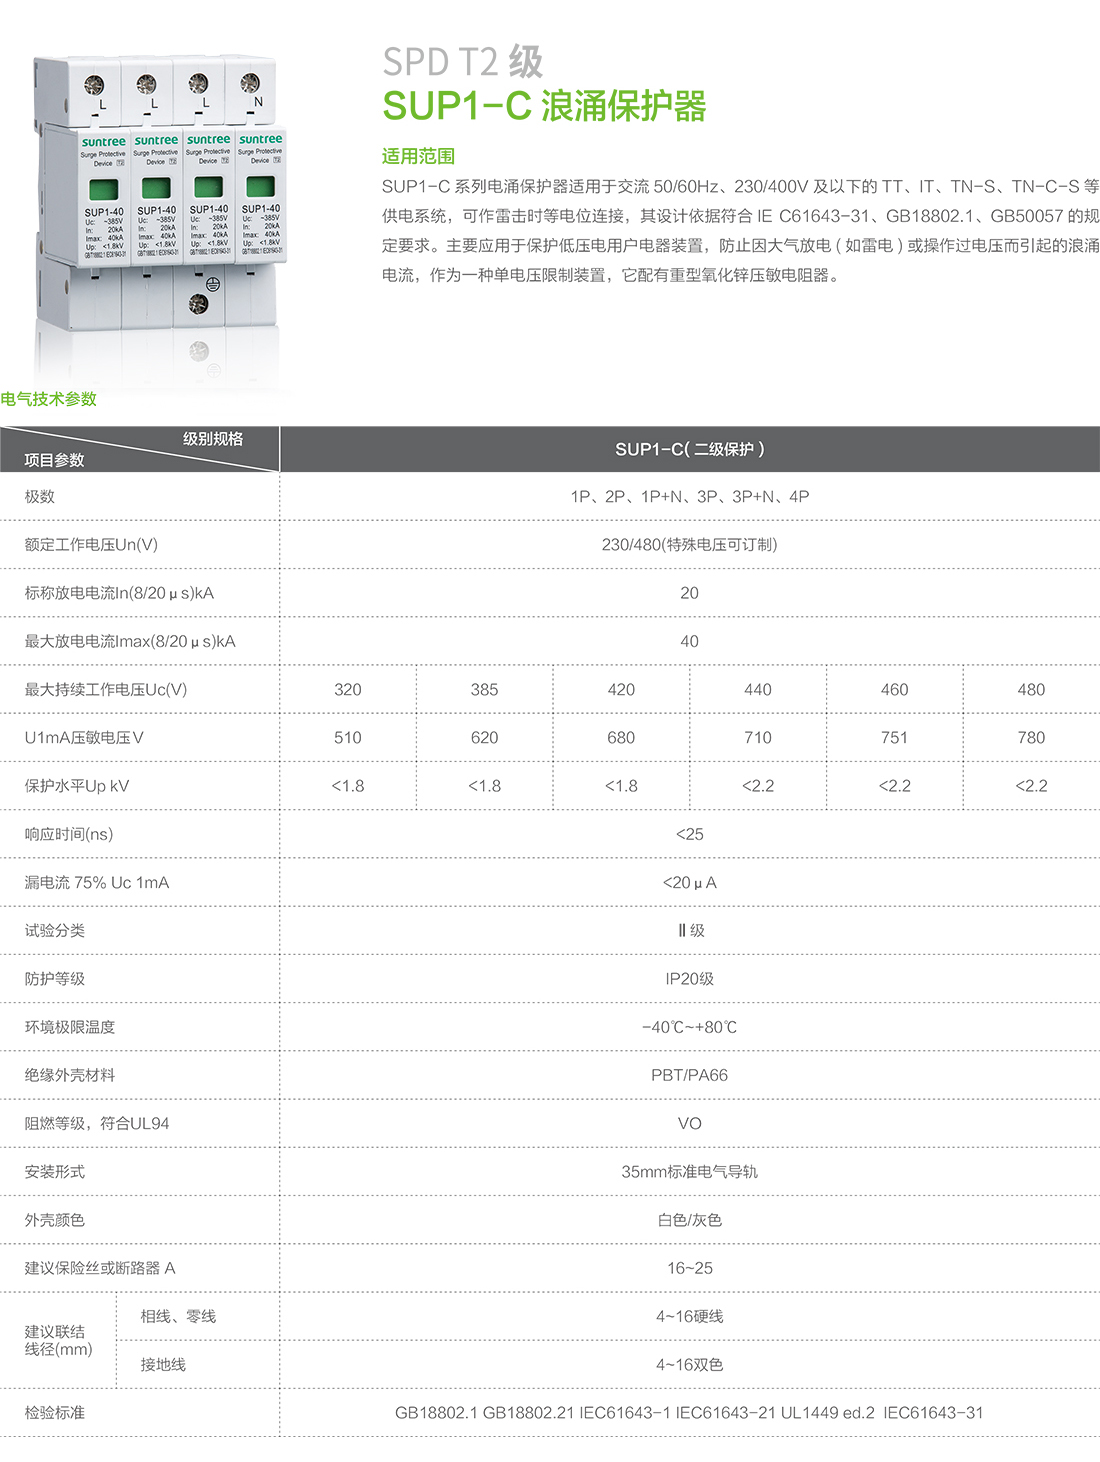Click the Uc value '385'
The image size is (1100, 1462).
pos(485,689)
